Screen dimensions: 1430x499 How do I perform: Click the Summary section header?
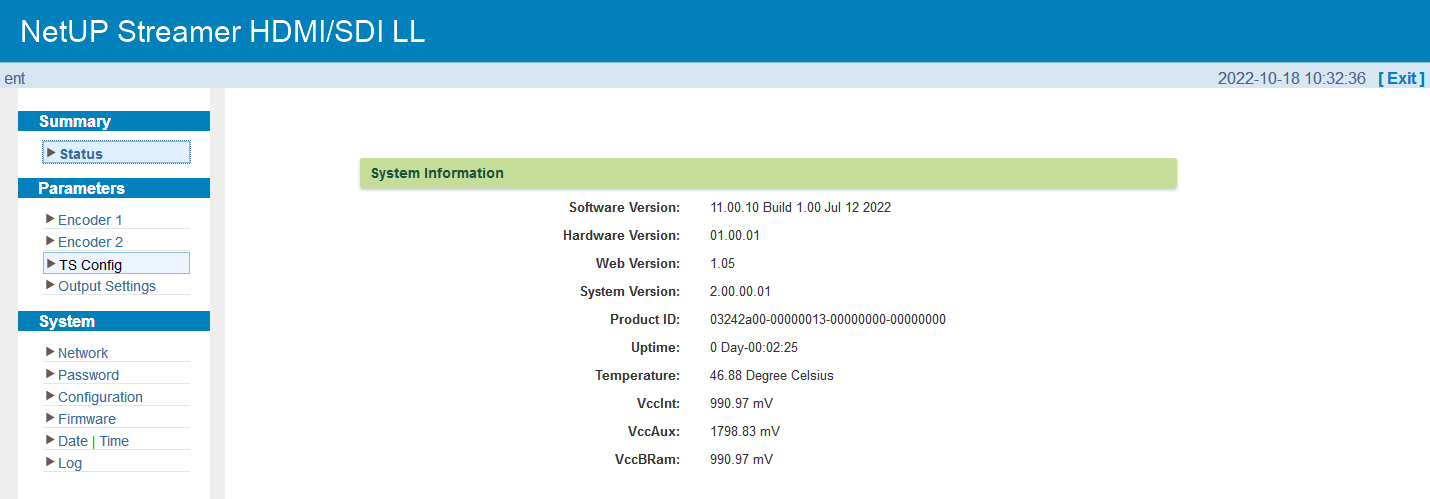tap(114, 121)
